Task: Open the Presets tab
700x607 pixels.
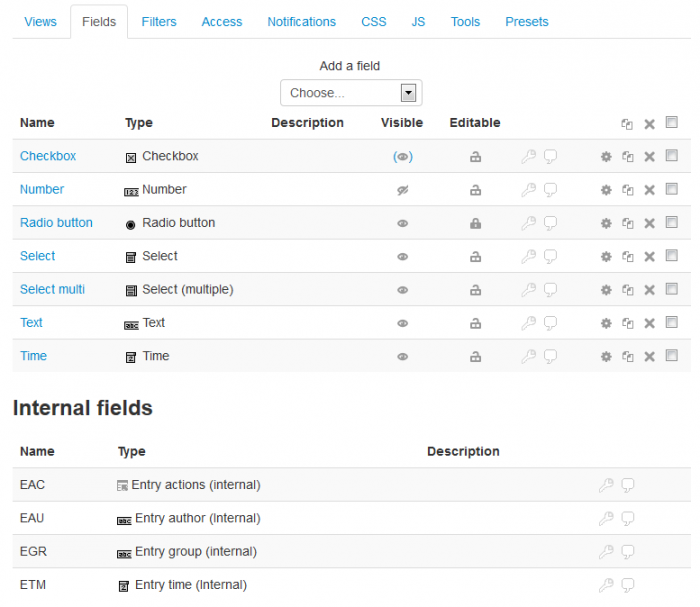Action: (526, 21)
